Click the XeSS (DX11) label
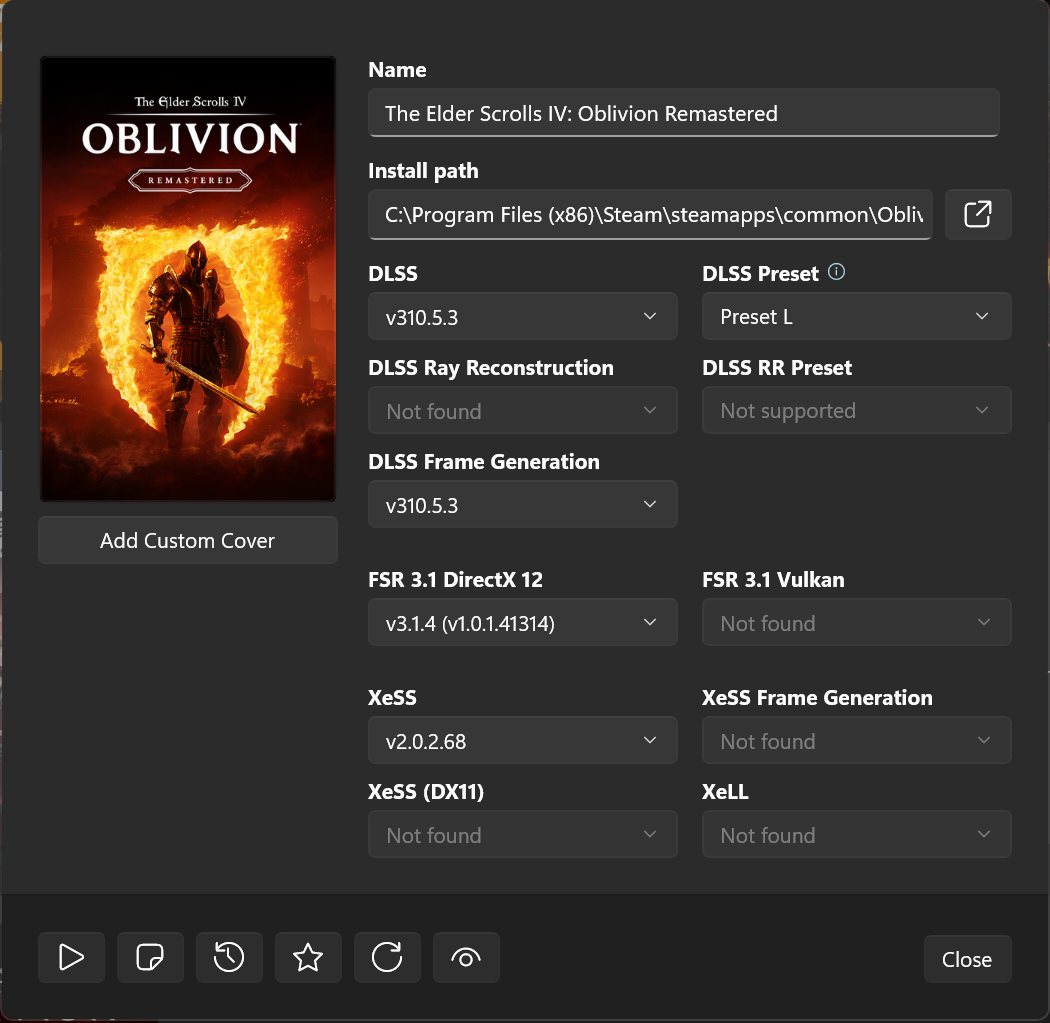This screenshot has height=1023, width=1050. (426, 792)
